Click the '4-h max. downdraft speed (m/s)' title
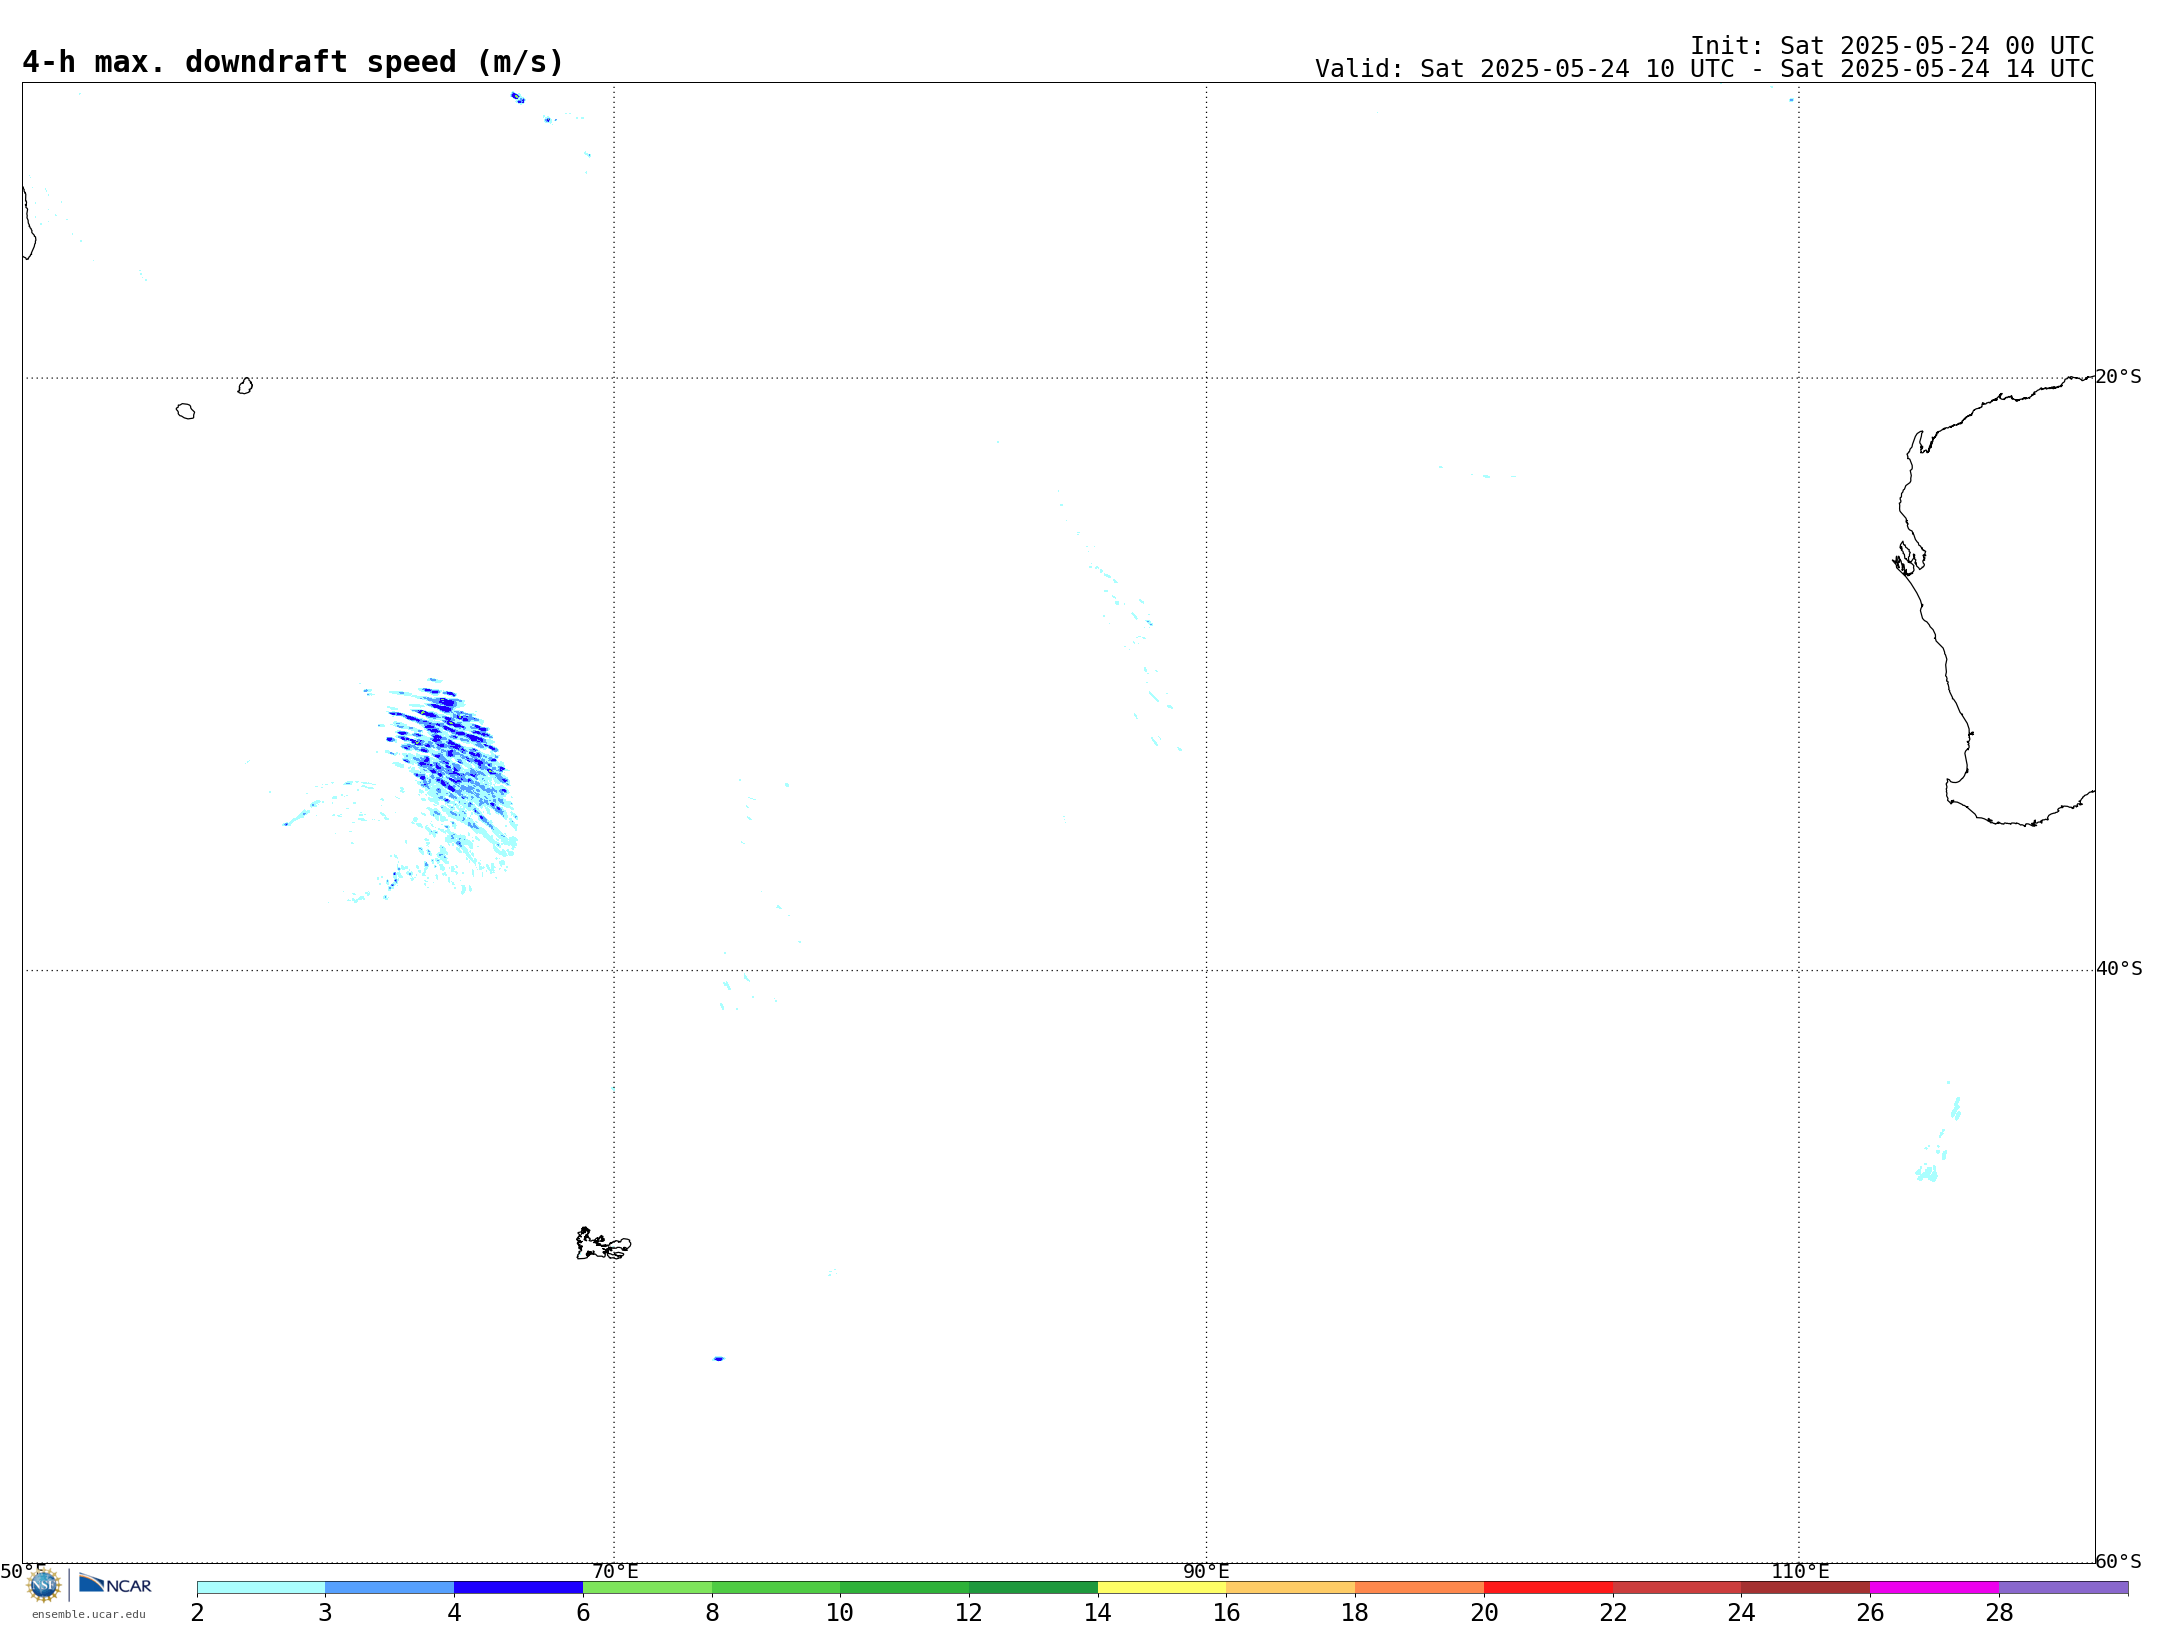The image size is (2160, 1626). click(293, 62)
